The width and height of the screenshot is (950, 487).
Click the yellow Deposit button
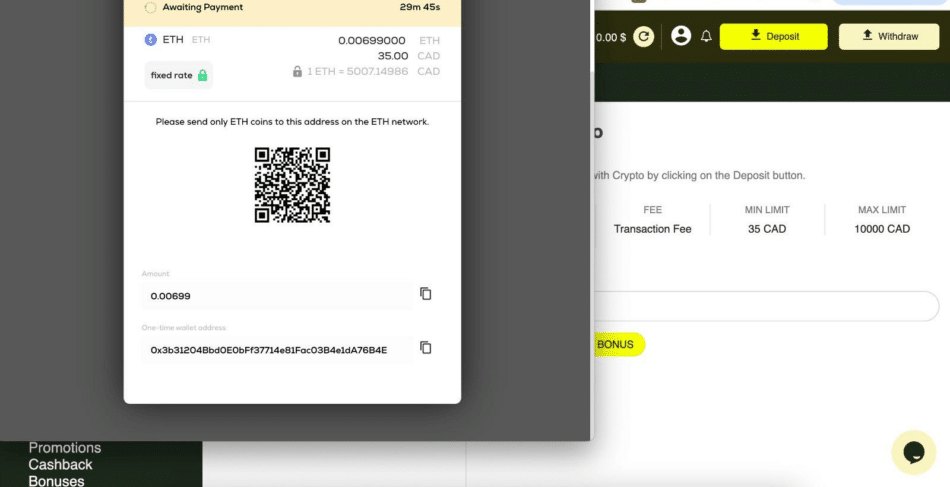pos(774,36)
